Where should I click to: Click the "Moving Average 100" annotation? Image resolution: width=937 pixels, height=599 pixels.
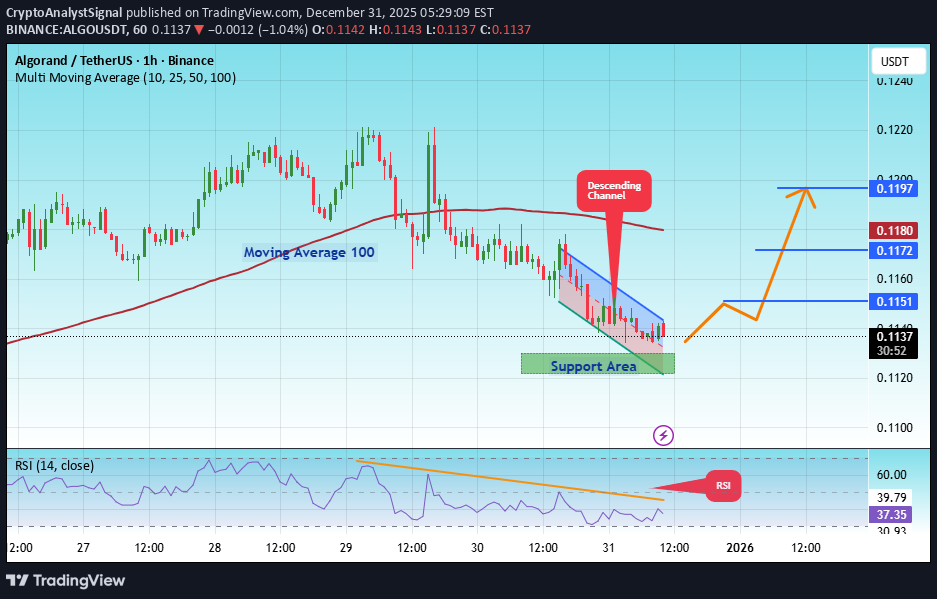[309, 252]
